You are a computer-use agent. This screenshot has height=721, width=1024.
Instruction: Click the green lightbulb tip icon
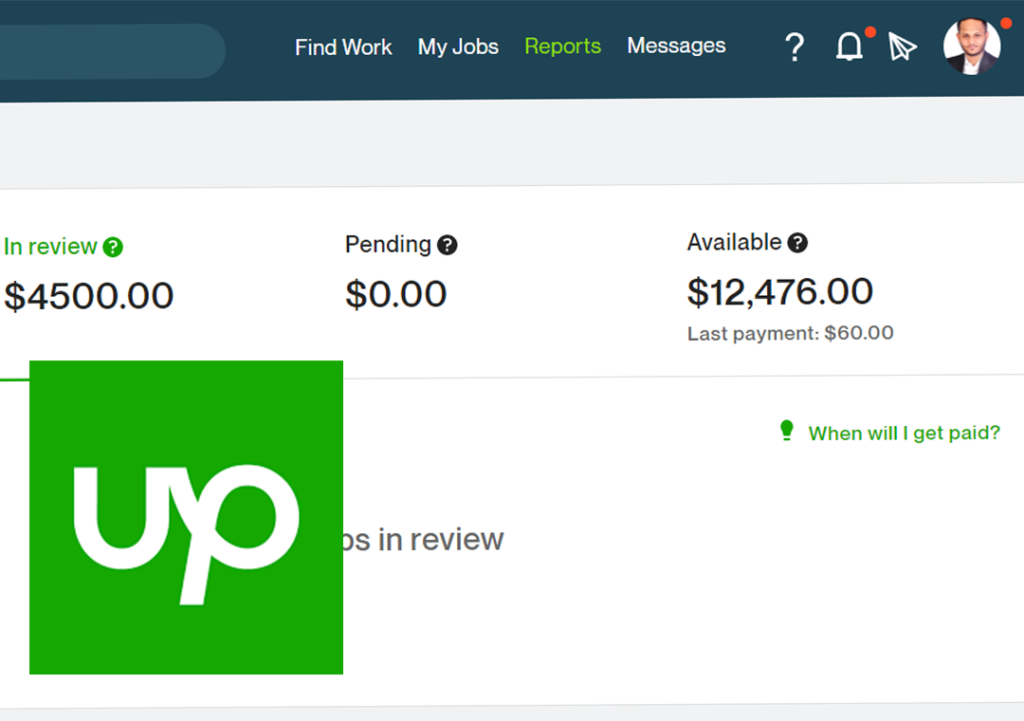[x=787, y=431]
